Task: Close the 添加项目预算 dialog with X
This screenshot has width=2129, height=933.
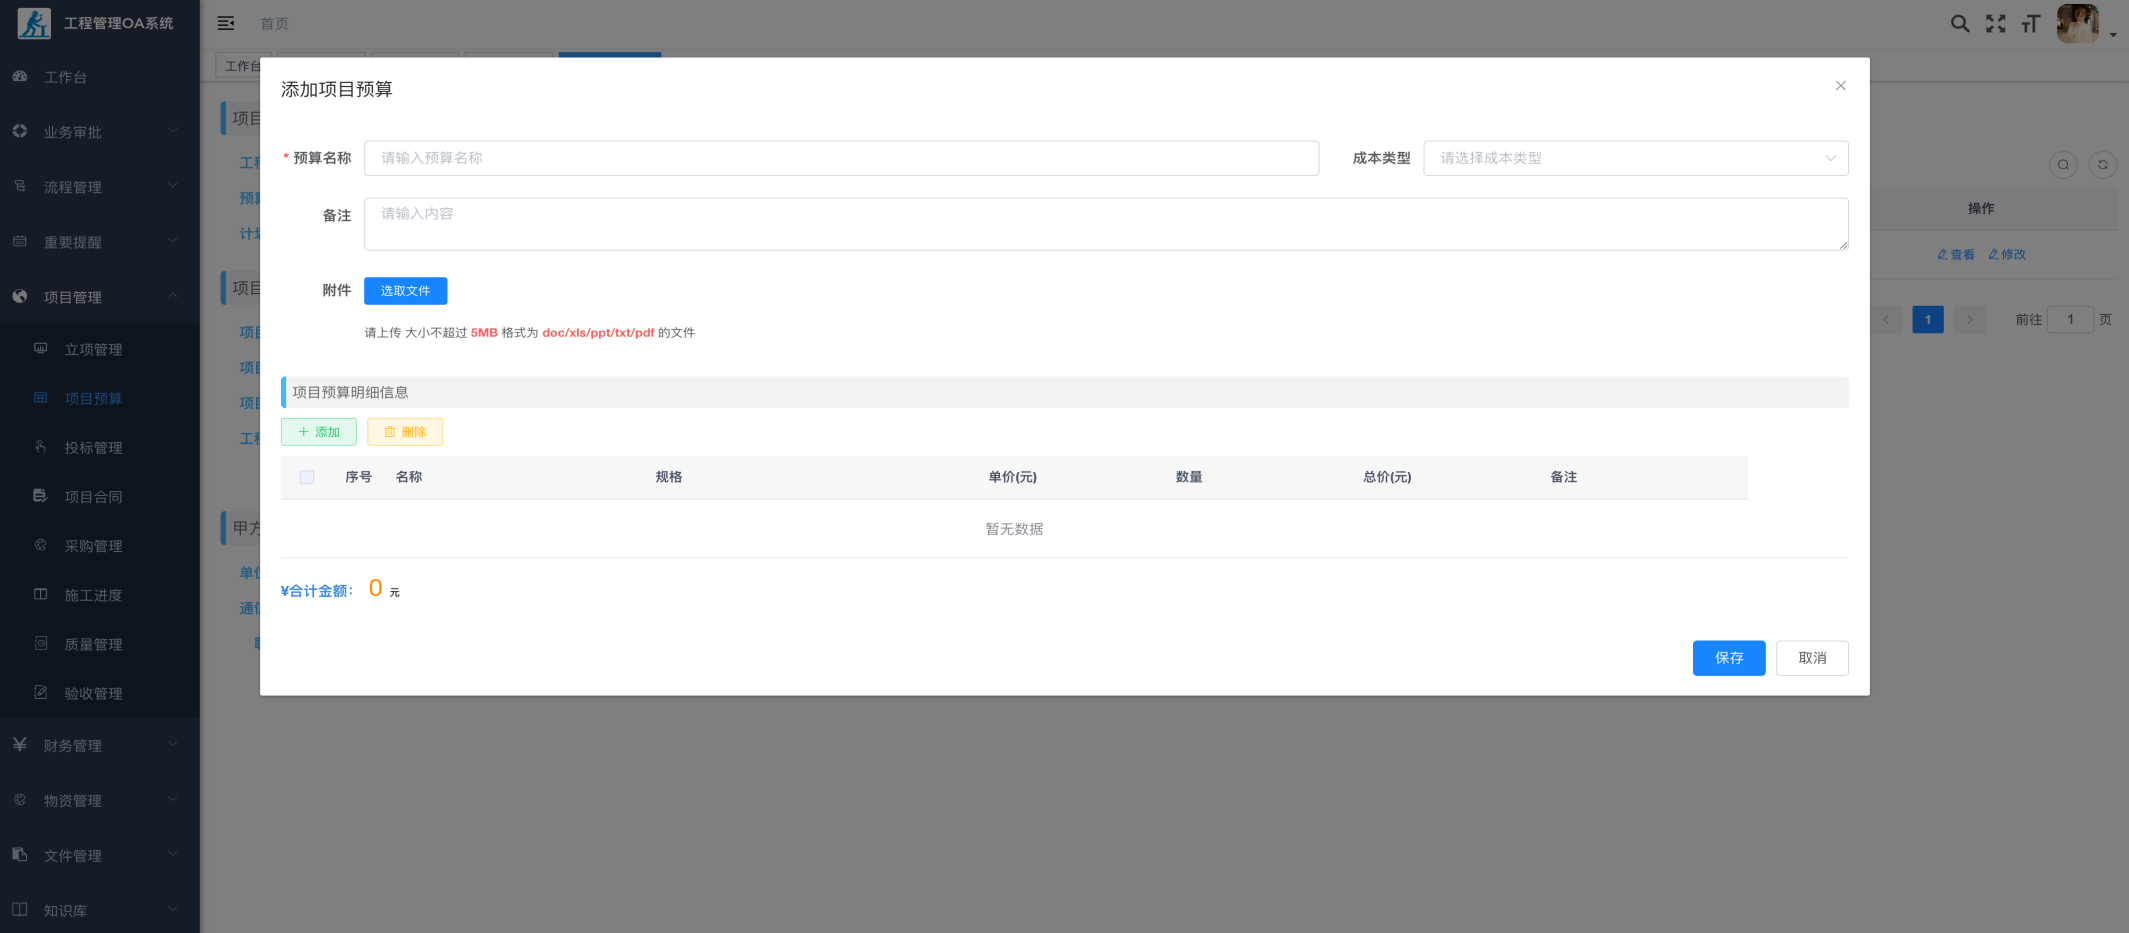Action: click(x=1840, y=86)
